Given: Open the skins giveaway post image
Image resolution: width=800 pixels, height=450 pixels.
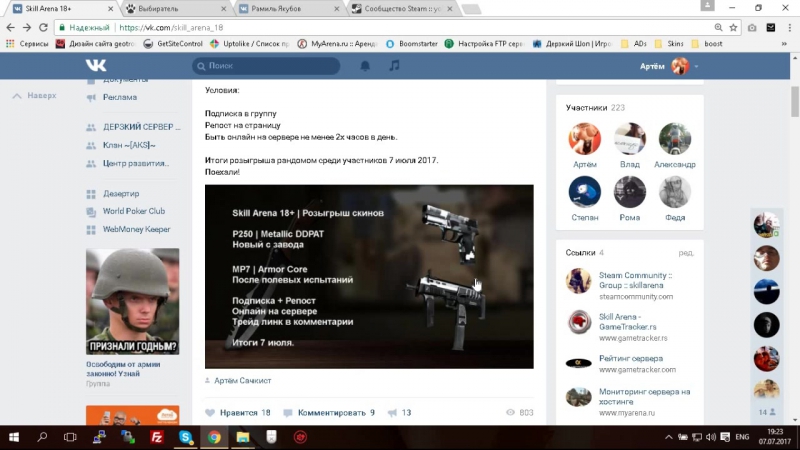Looking at the screenshot, I should pos(369,277).
